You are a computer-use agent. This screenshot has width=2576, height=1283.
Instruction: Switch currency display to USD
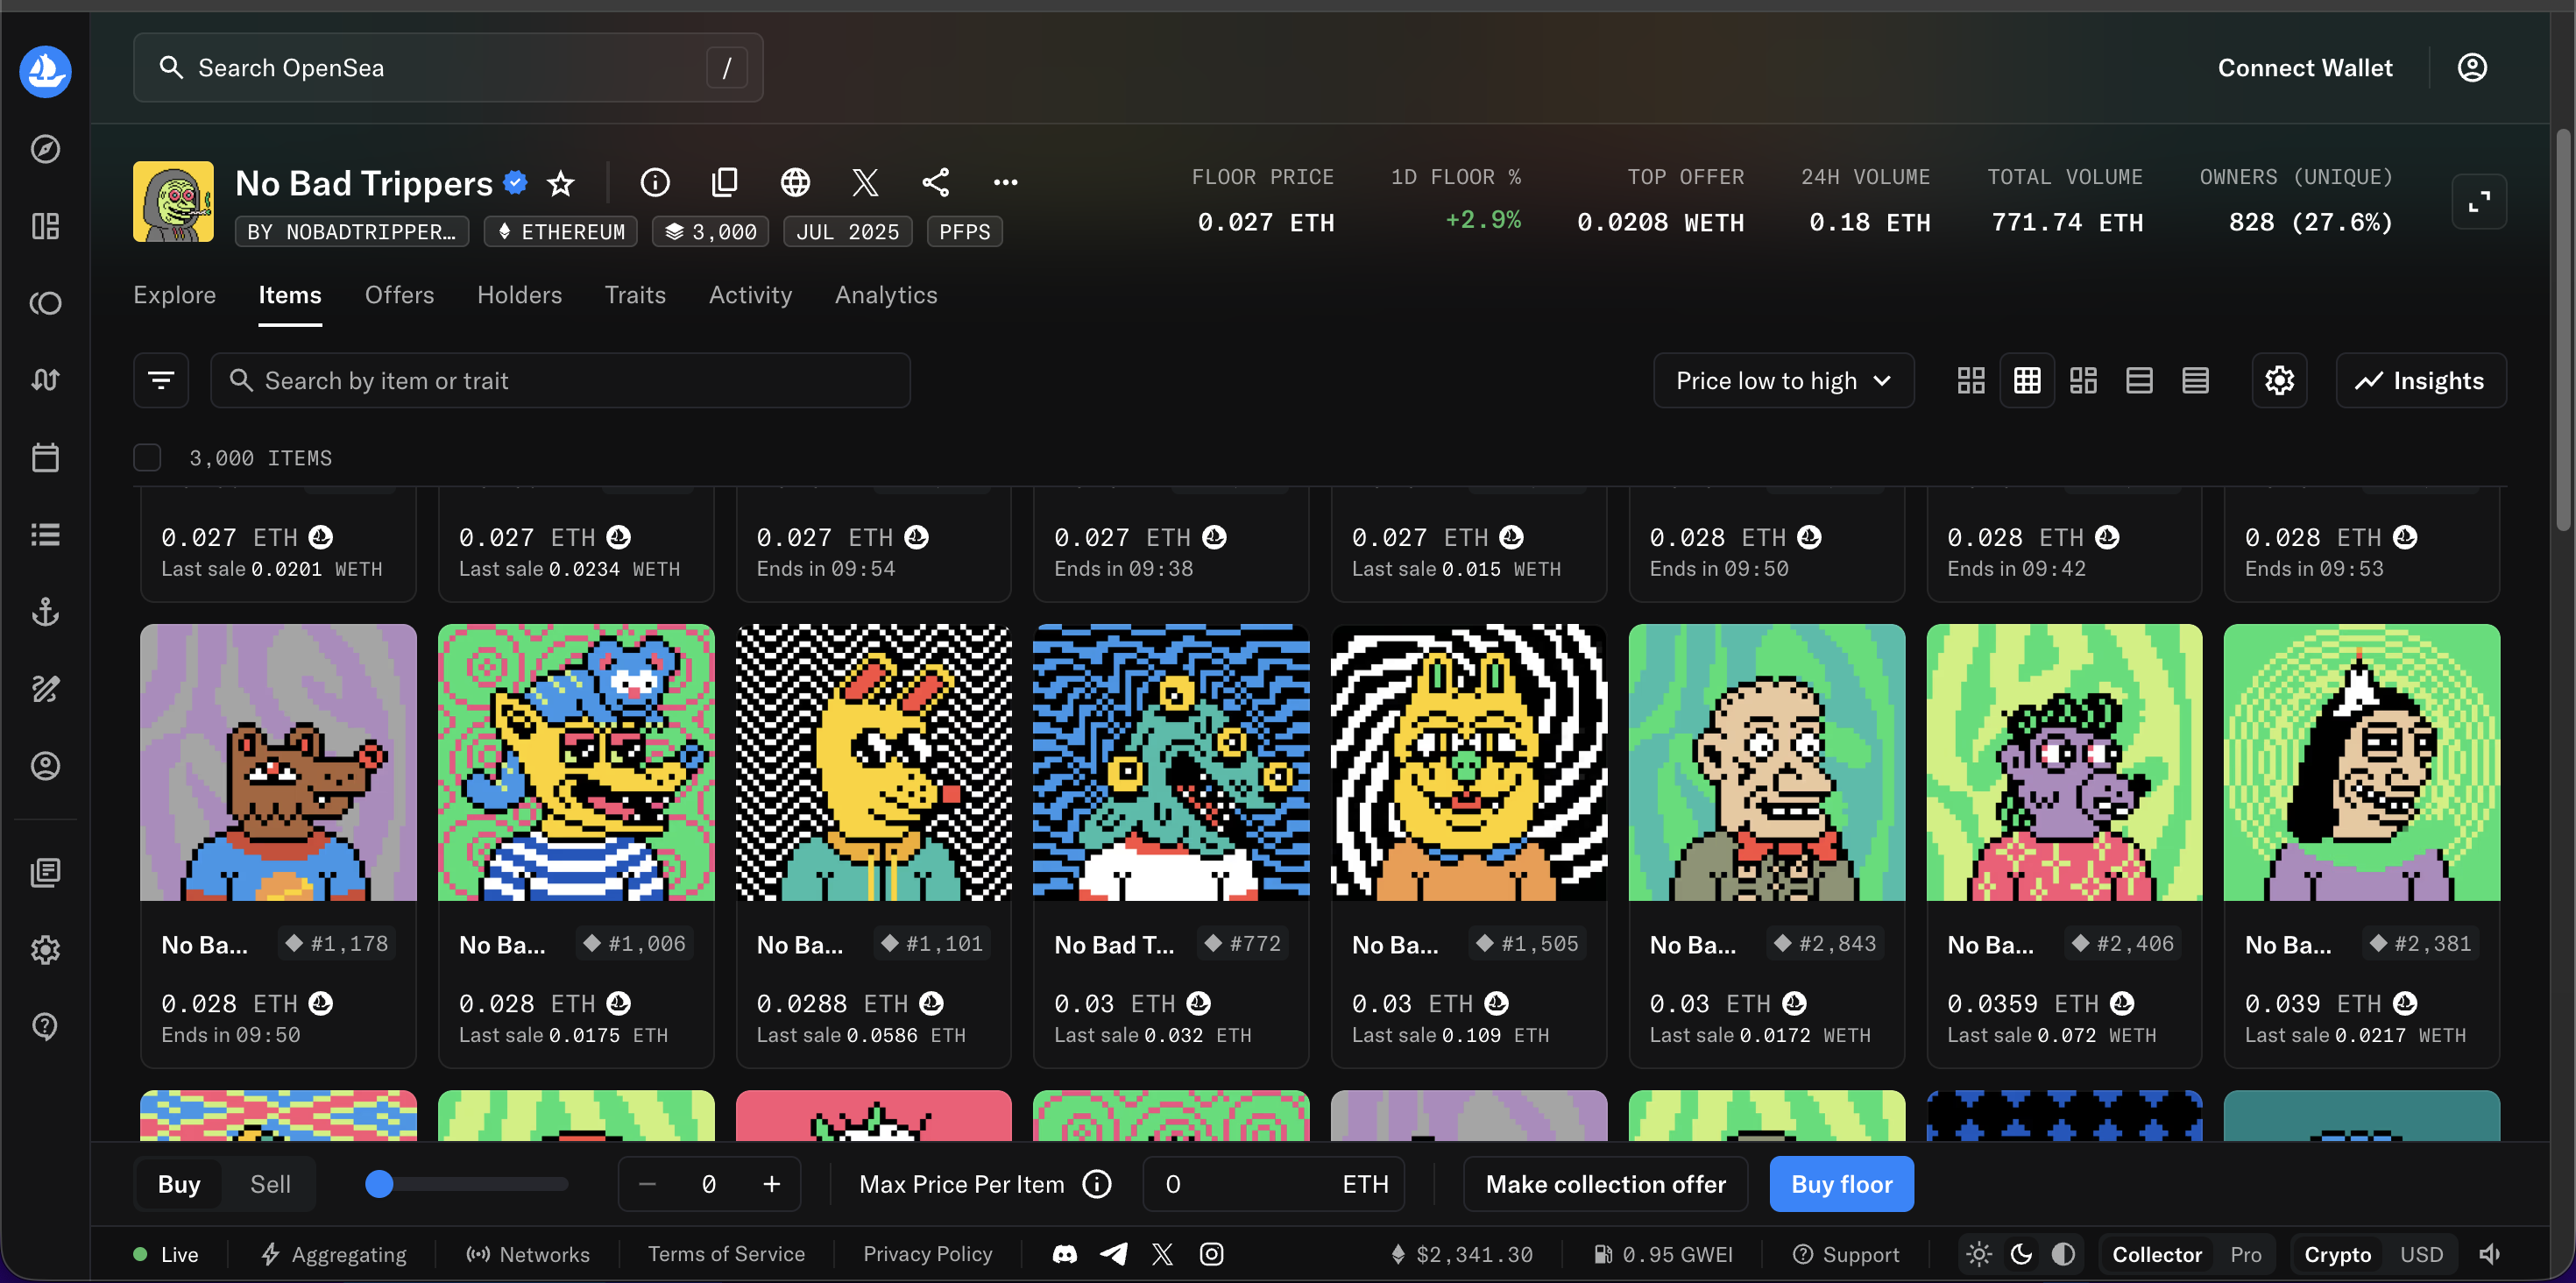coord(2421,1254)
